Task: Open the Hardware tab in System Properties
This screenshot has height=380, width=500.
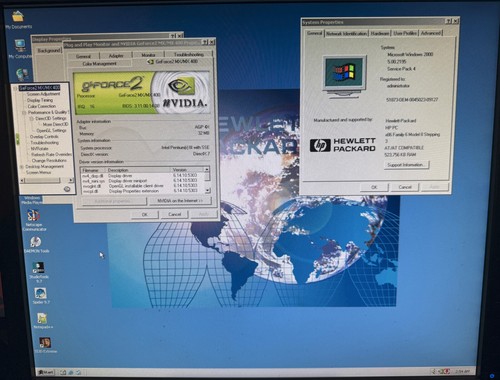Action: click(380, 33)
